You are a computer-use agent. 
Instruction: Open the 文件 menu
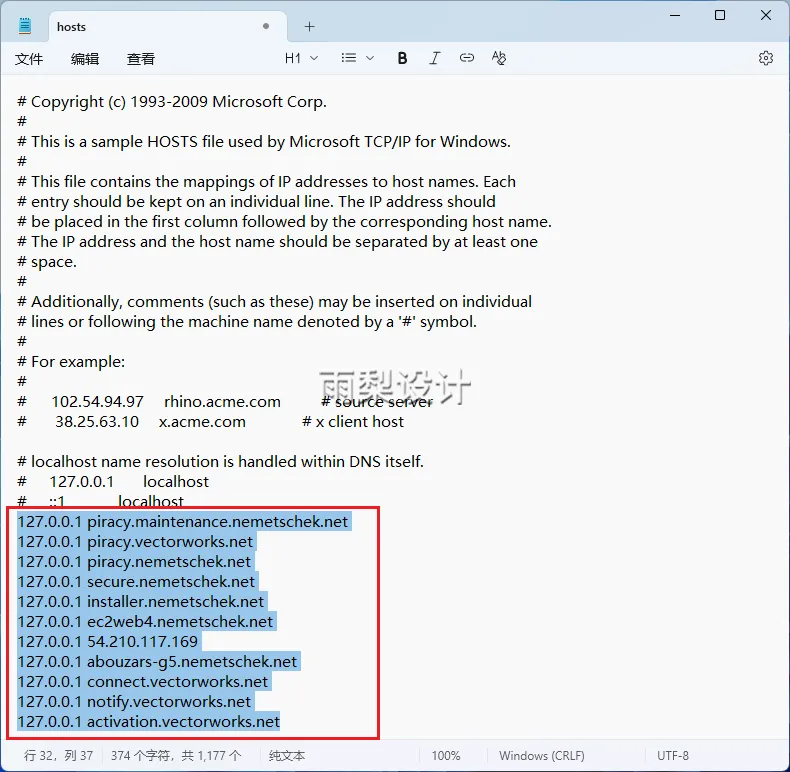[29, 59]
